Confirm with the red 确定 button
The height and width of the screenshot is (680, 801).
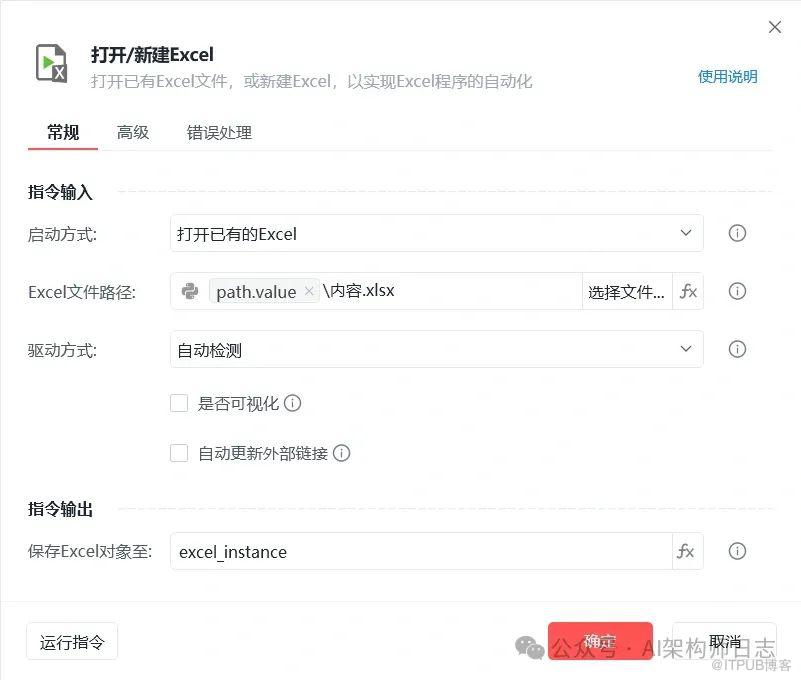[600, 641]
